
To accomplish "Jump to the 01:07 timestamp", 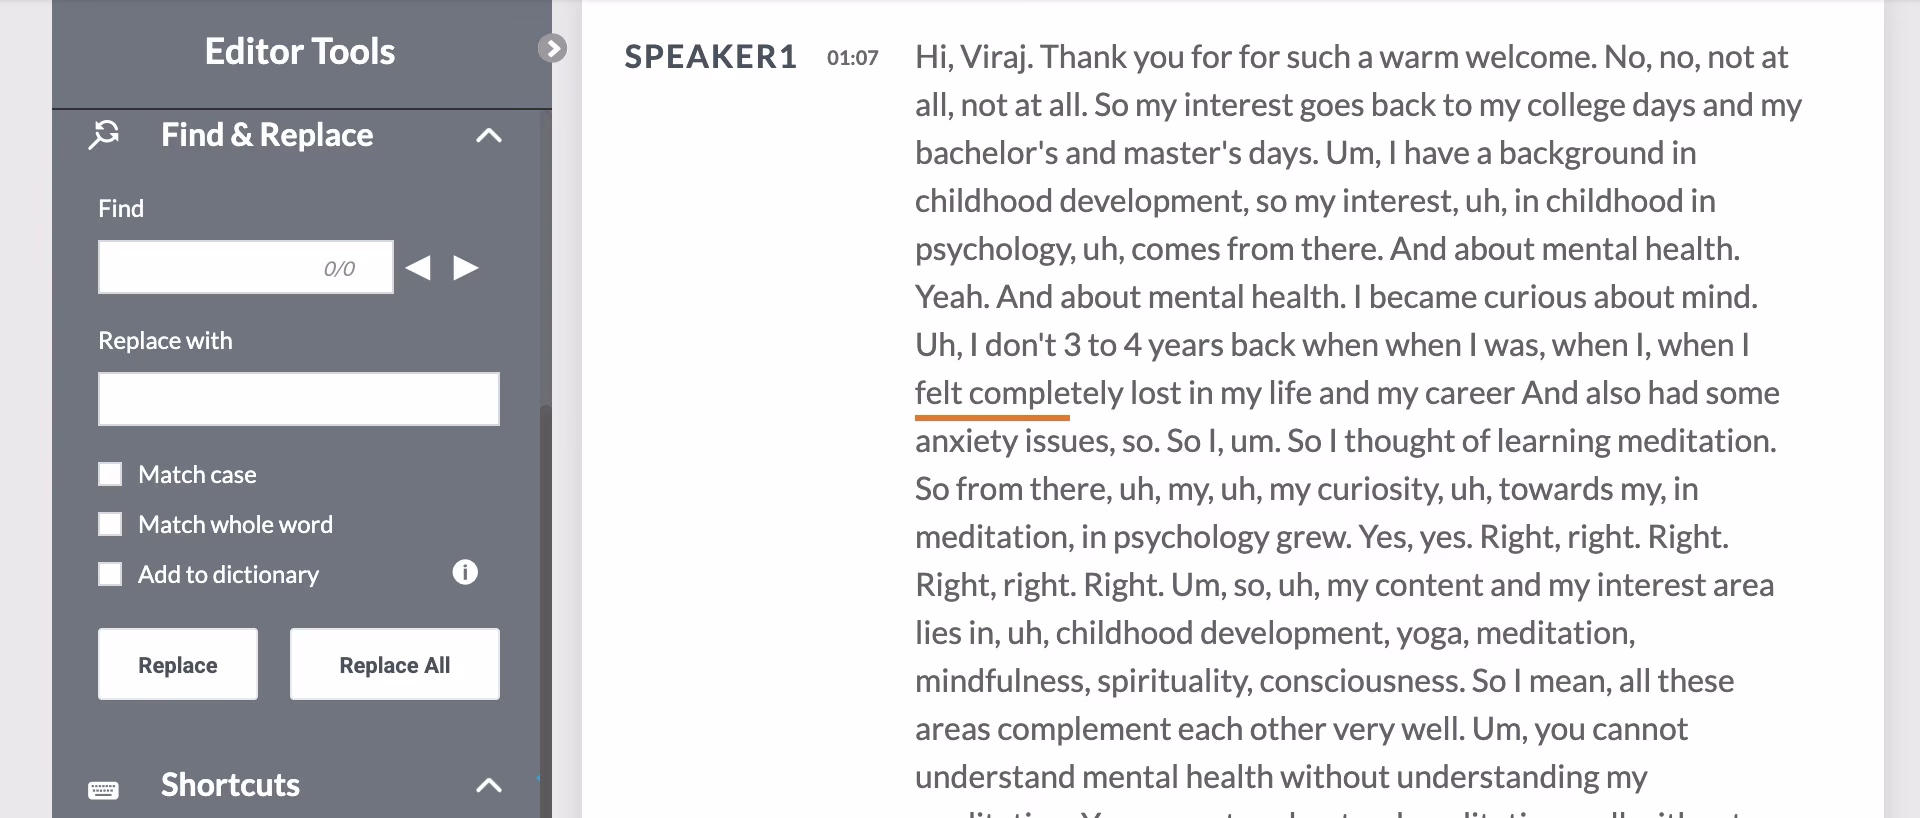I will coord(852,58).
